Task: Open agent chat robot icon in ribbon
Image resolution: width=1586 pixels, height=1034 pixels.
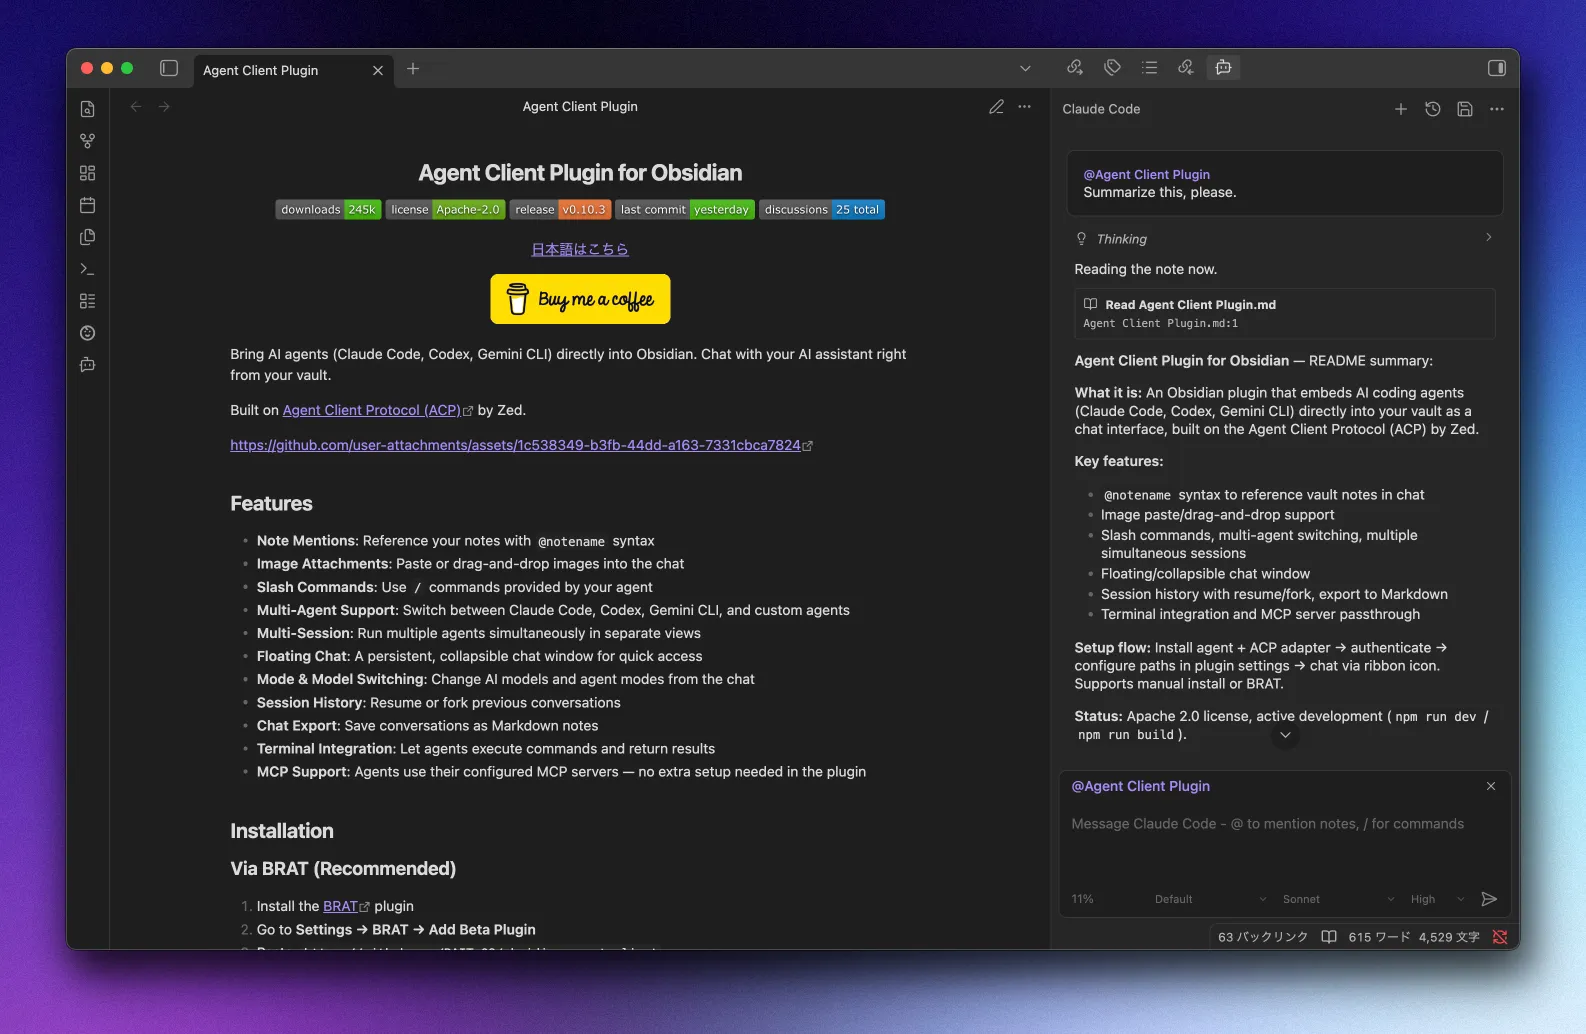Action: [x=88, y=365]
